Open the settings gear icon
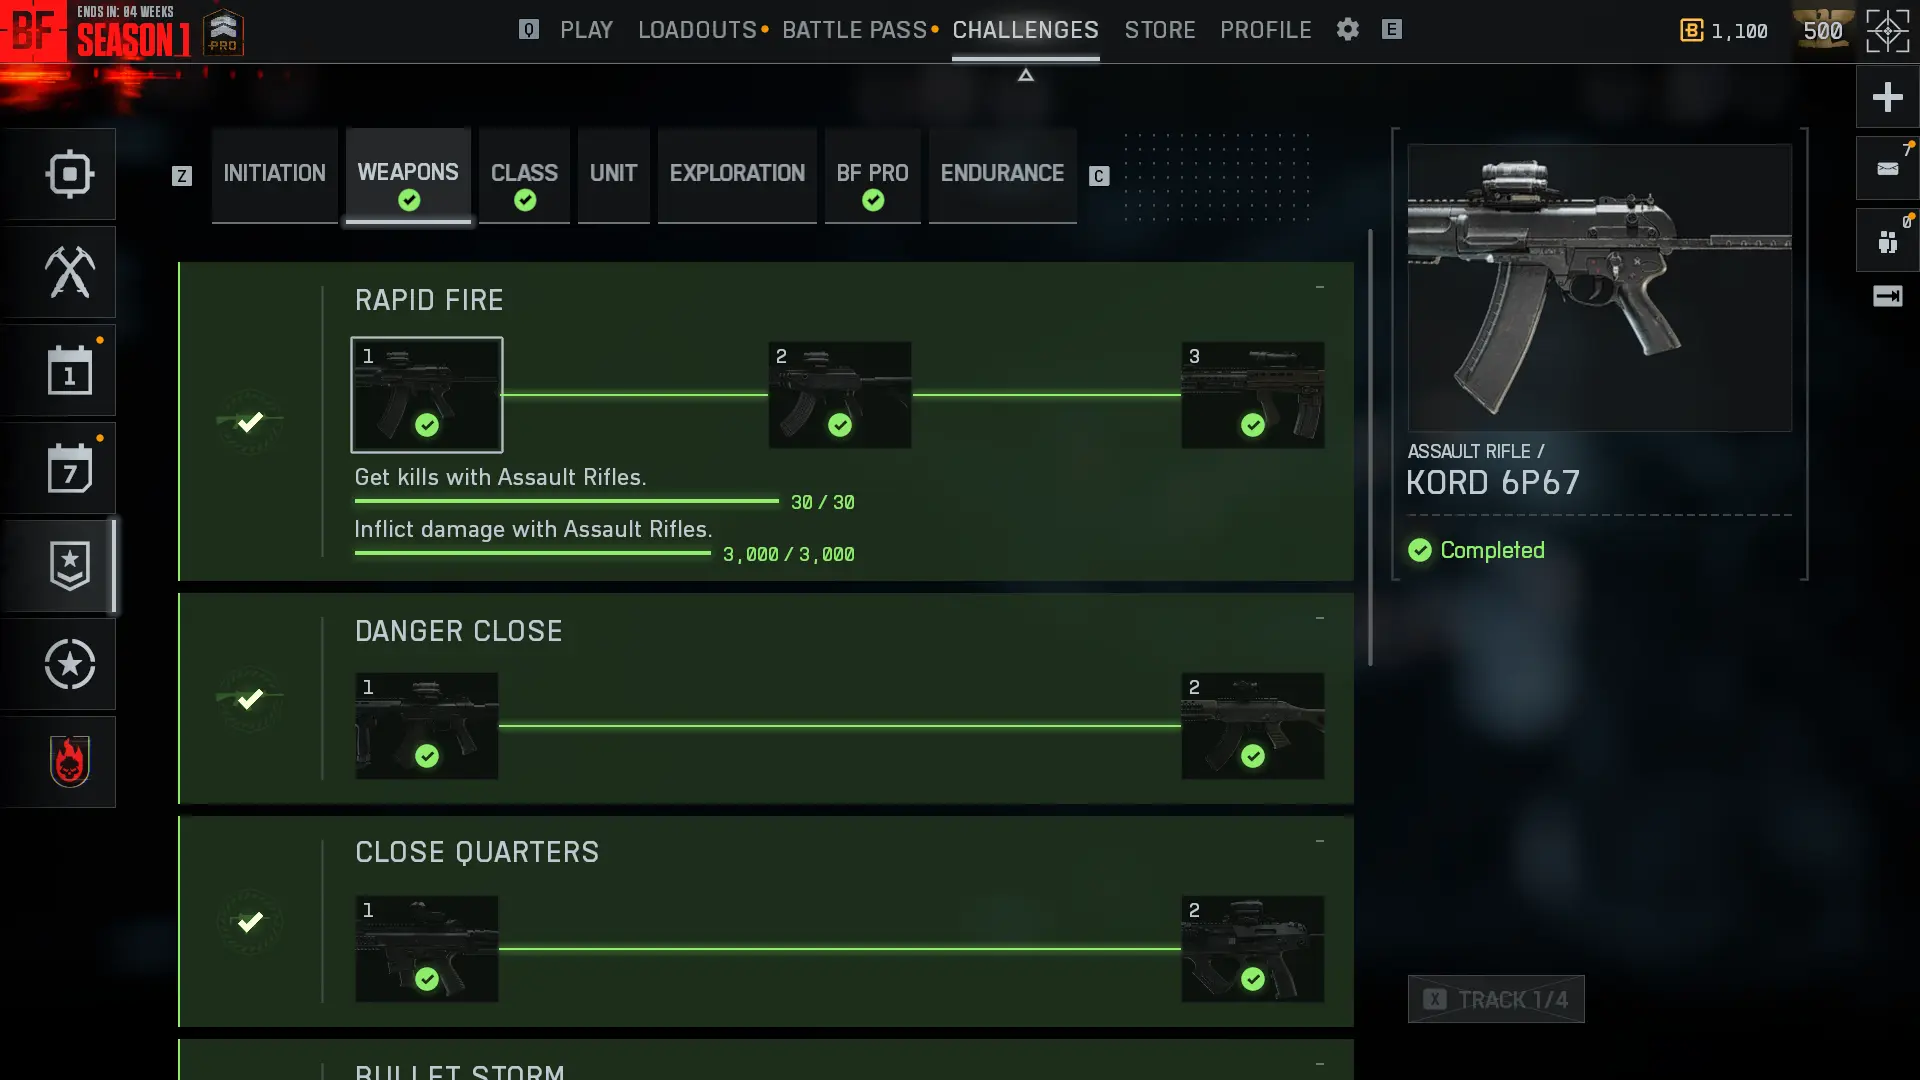Image resolution: width=1920 pixels, height=1080 pixels. pos(1348,30)
